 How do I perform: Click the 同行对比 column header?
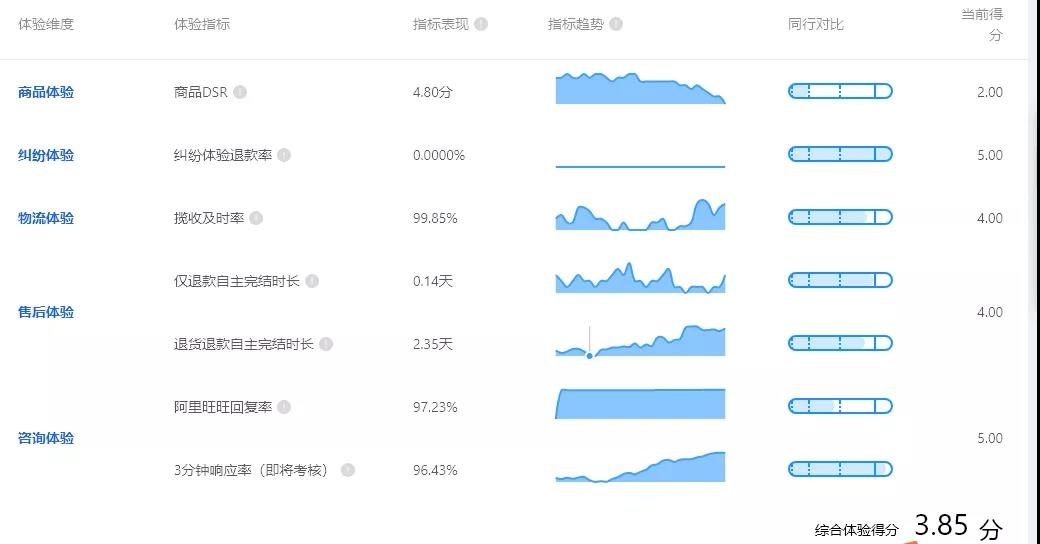click(816, 25)
